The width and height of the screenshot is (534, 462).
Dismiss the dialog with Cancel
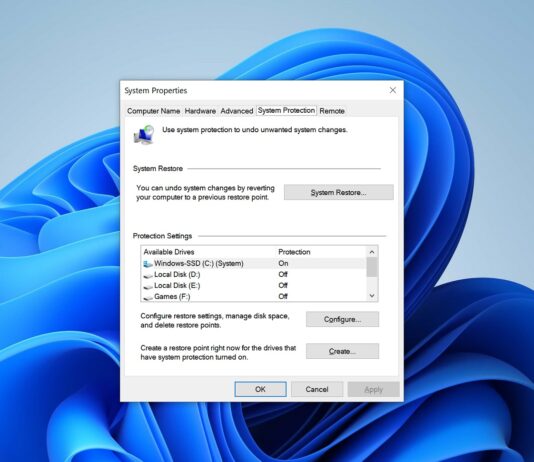[x=317, y=389]
